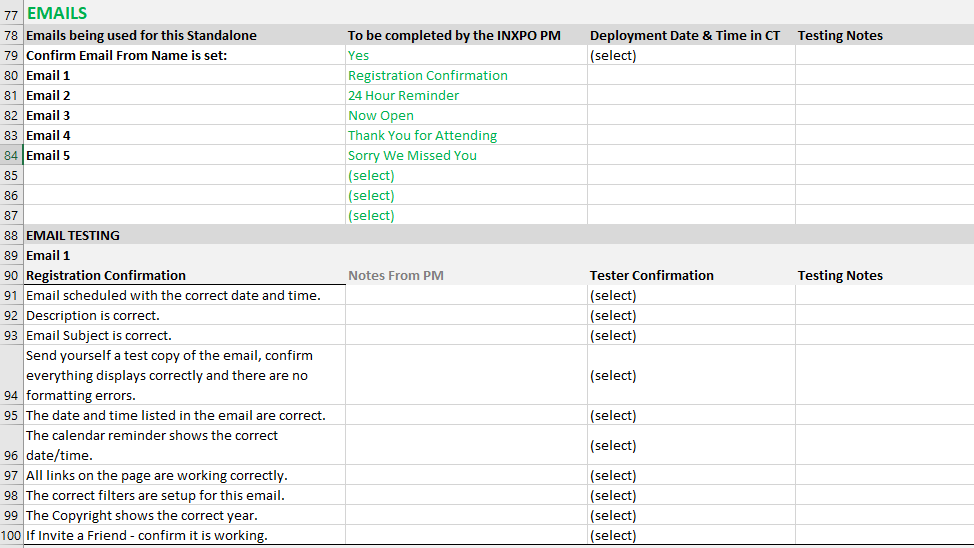Viewport: 974px width, 548px height.
Task: Open the (select) dropdown in row 87
Action: point(371,215)
